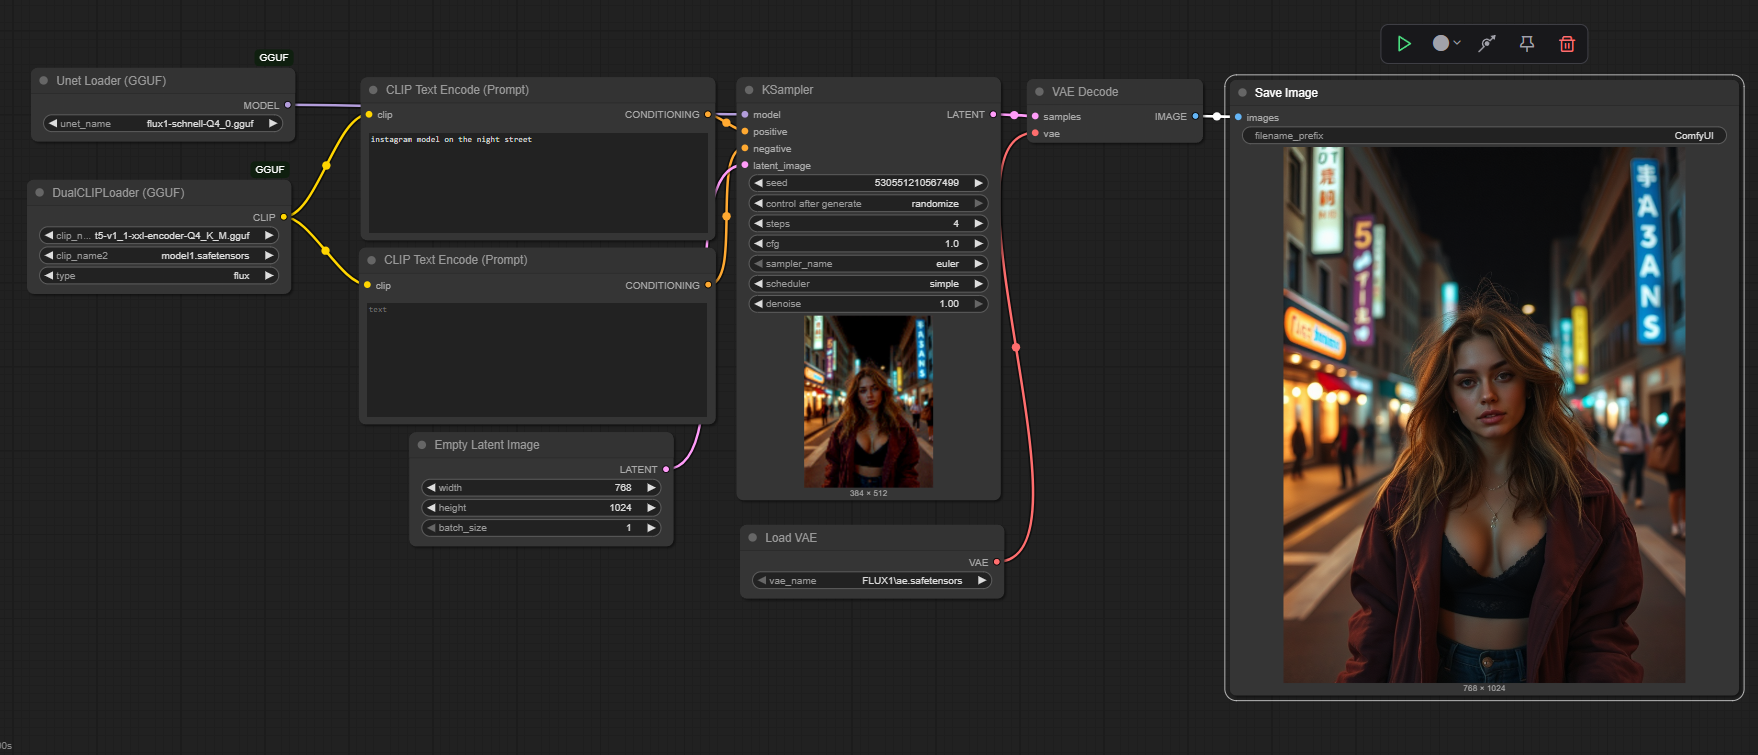Open the clip_name1 t5 encoder dropdown
Screen dimensions: 1758x755
click(159, 236)
